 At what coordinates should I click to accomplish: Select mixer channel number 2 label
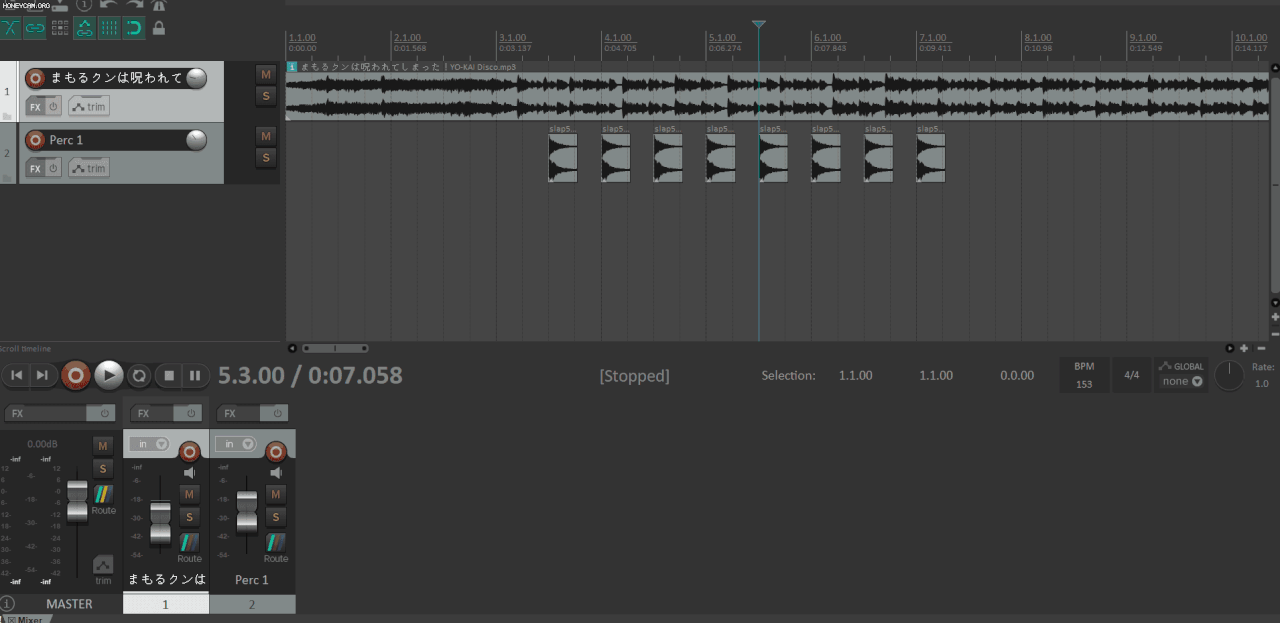252,604
